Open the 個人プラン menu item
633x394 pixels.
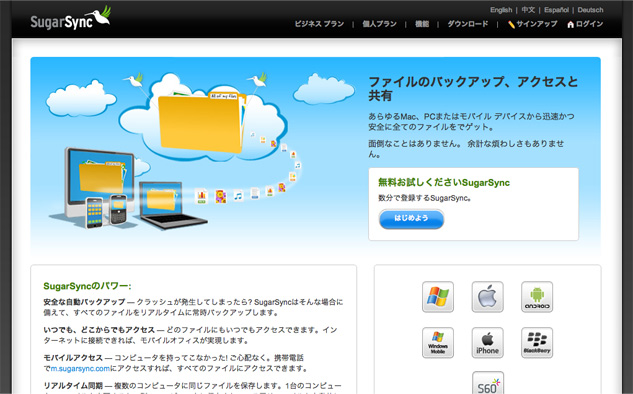point(379,24)
